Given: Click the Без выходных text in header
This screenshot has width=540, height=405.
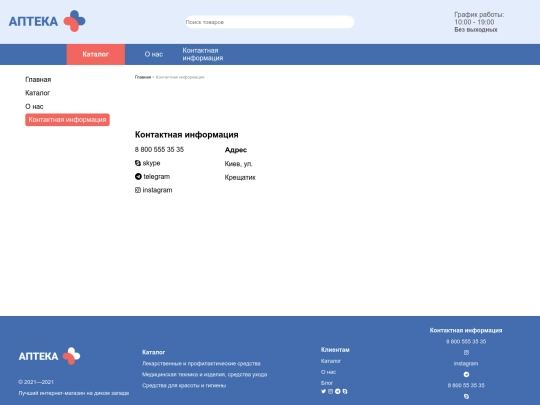Looking at the screenshot, I should pyautogui.click(x=476, y=30).
